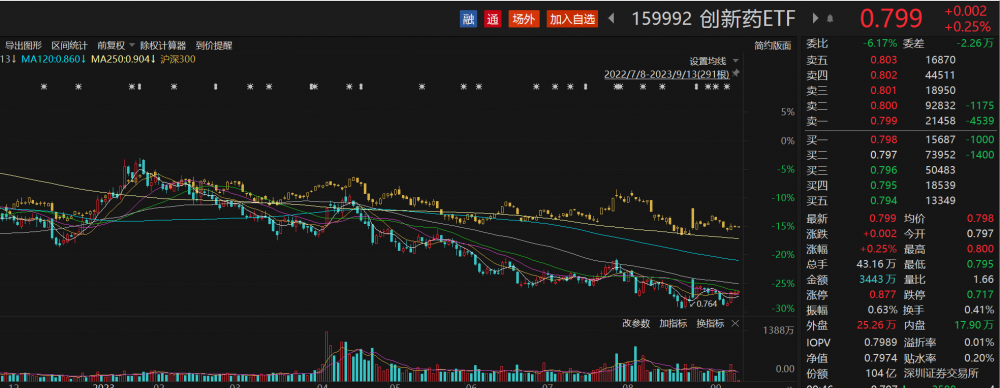1000x388 pixels.
Task: Click the 均价 value 0.798
Action: tap(981, 219)
